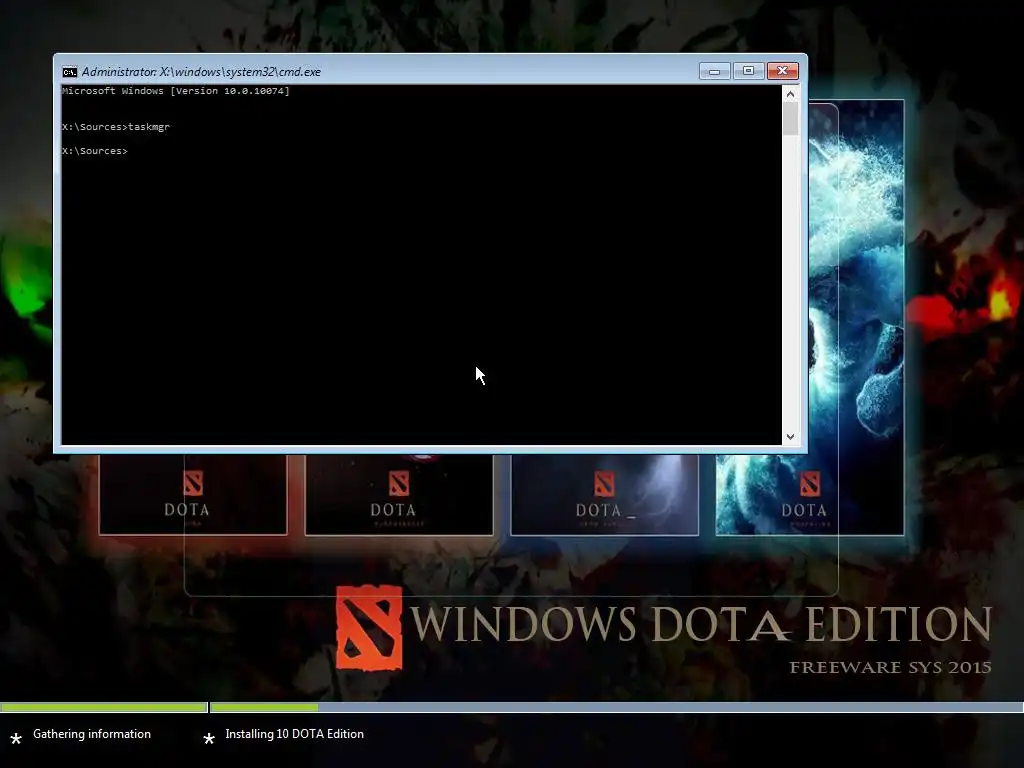The image size is (1024, 768).
Task: Click the cmd window title text
Action: click(201, 72)
